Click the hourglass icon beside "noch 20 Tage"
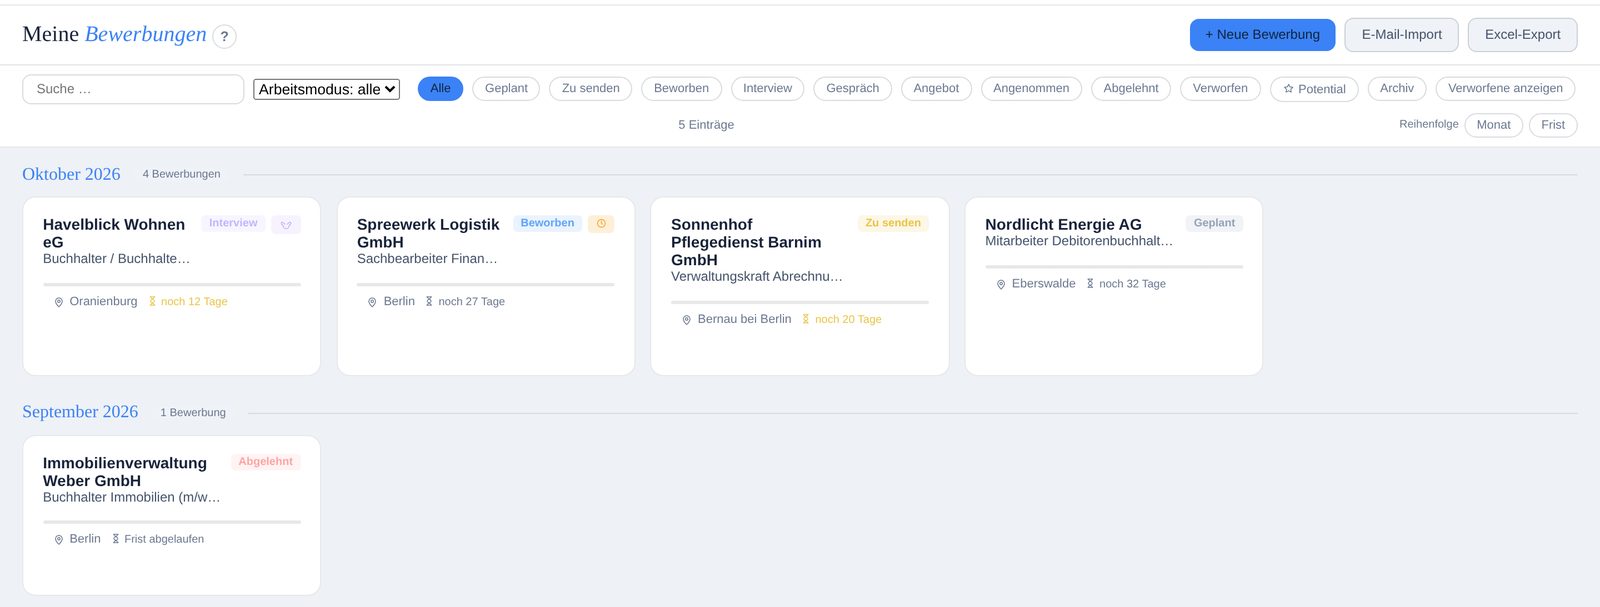This screenshot has width=1600, height=607. [806, 319]
